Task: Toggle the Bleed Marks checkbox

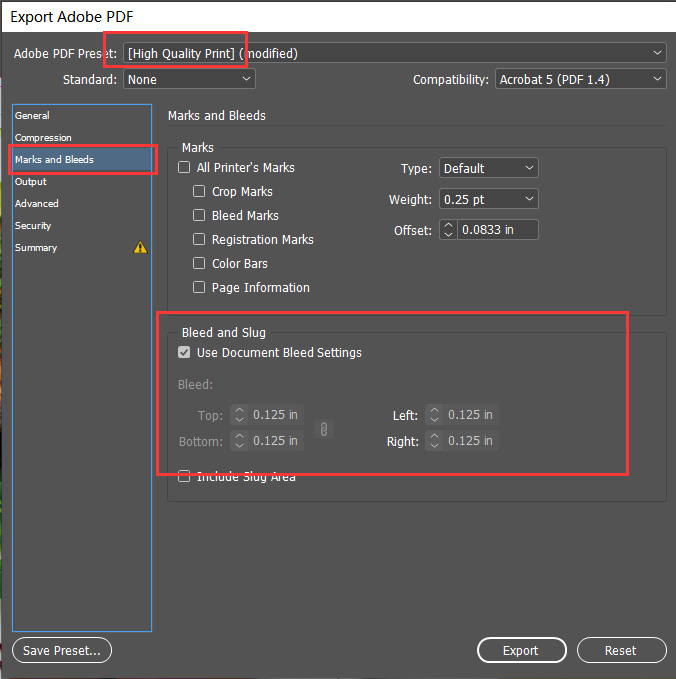Action: tap(199, 215)
